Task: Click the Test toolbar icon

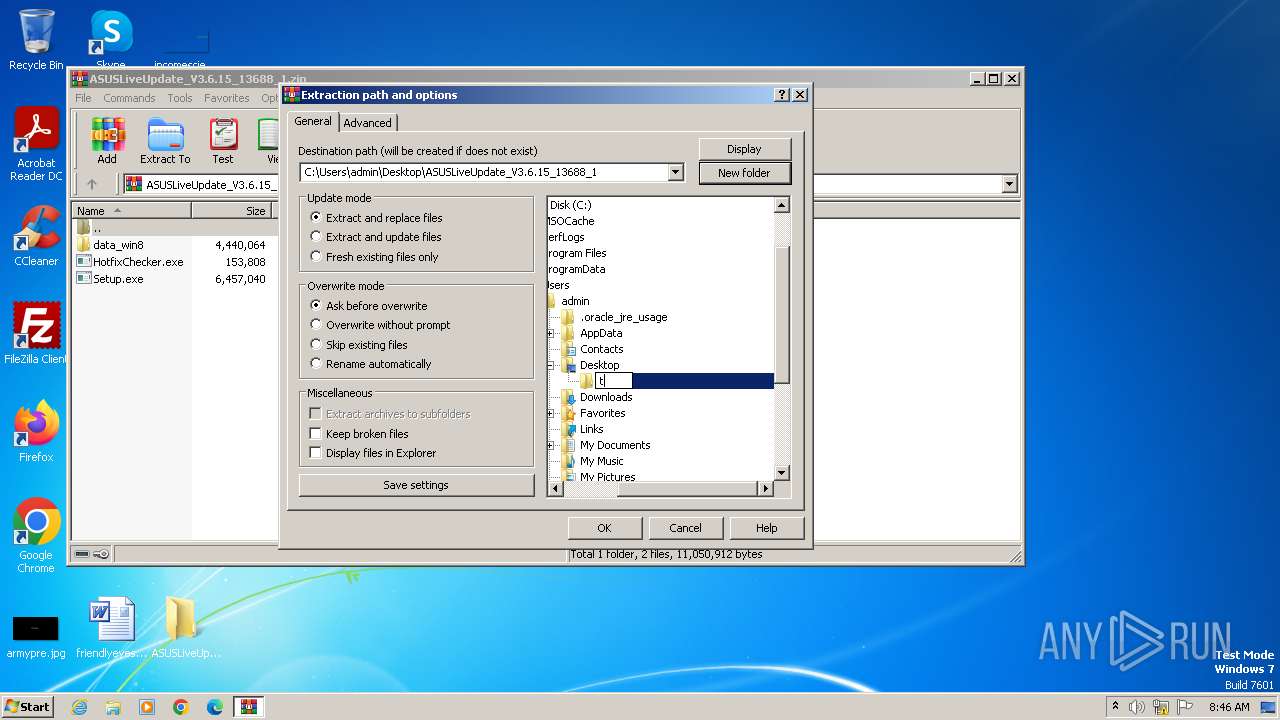Action: pos(223,141)
